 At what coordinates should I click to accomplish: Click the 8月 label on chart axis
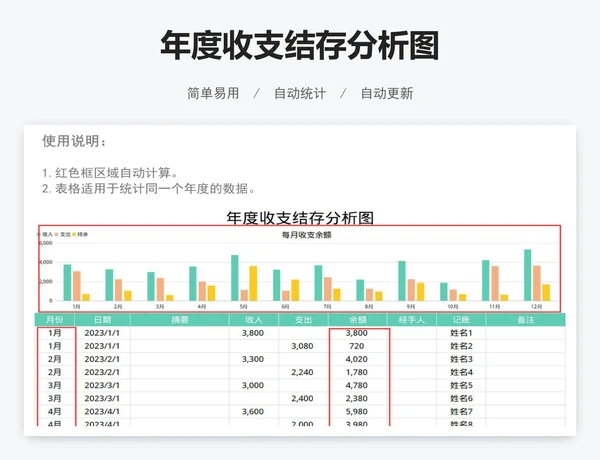(369, 307)
